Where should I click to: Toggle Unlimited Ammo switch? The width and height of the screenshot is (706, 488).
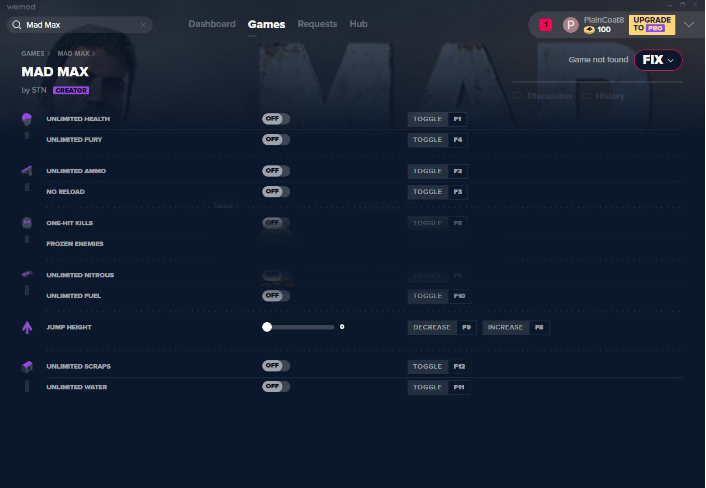pyautogui.click(x=276, y=171)
